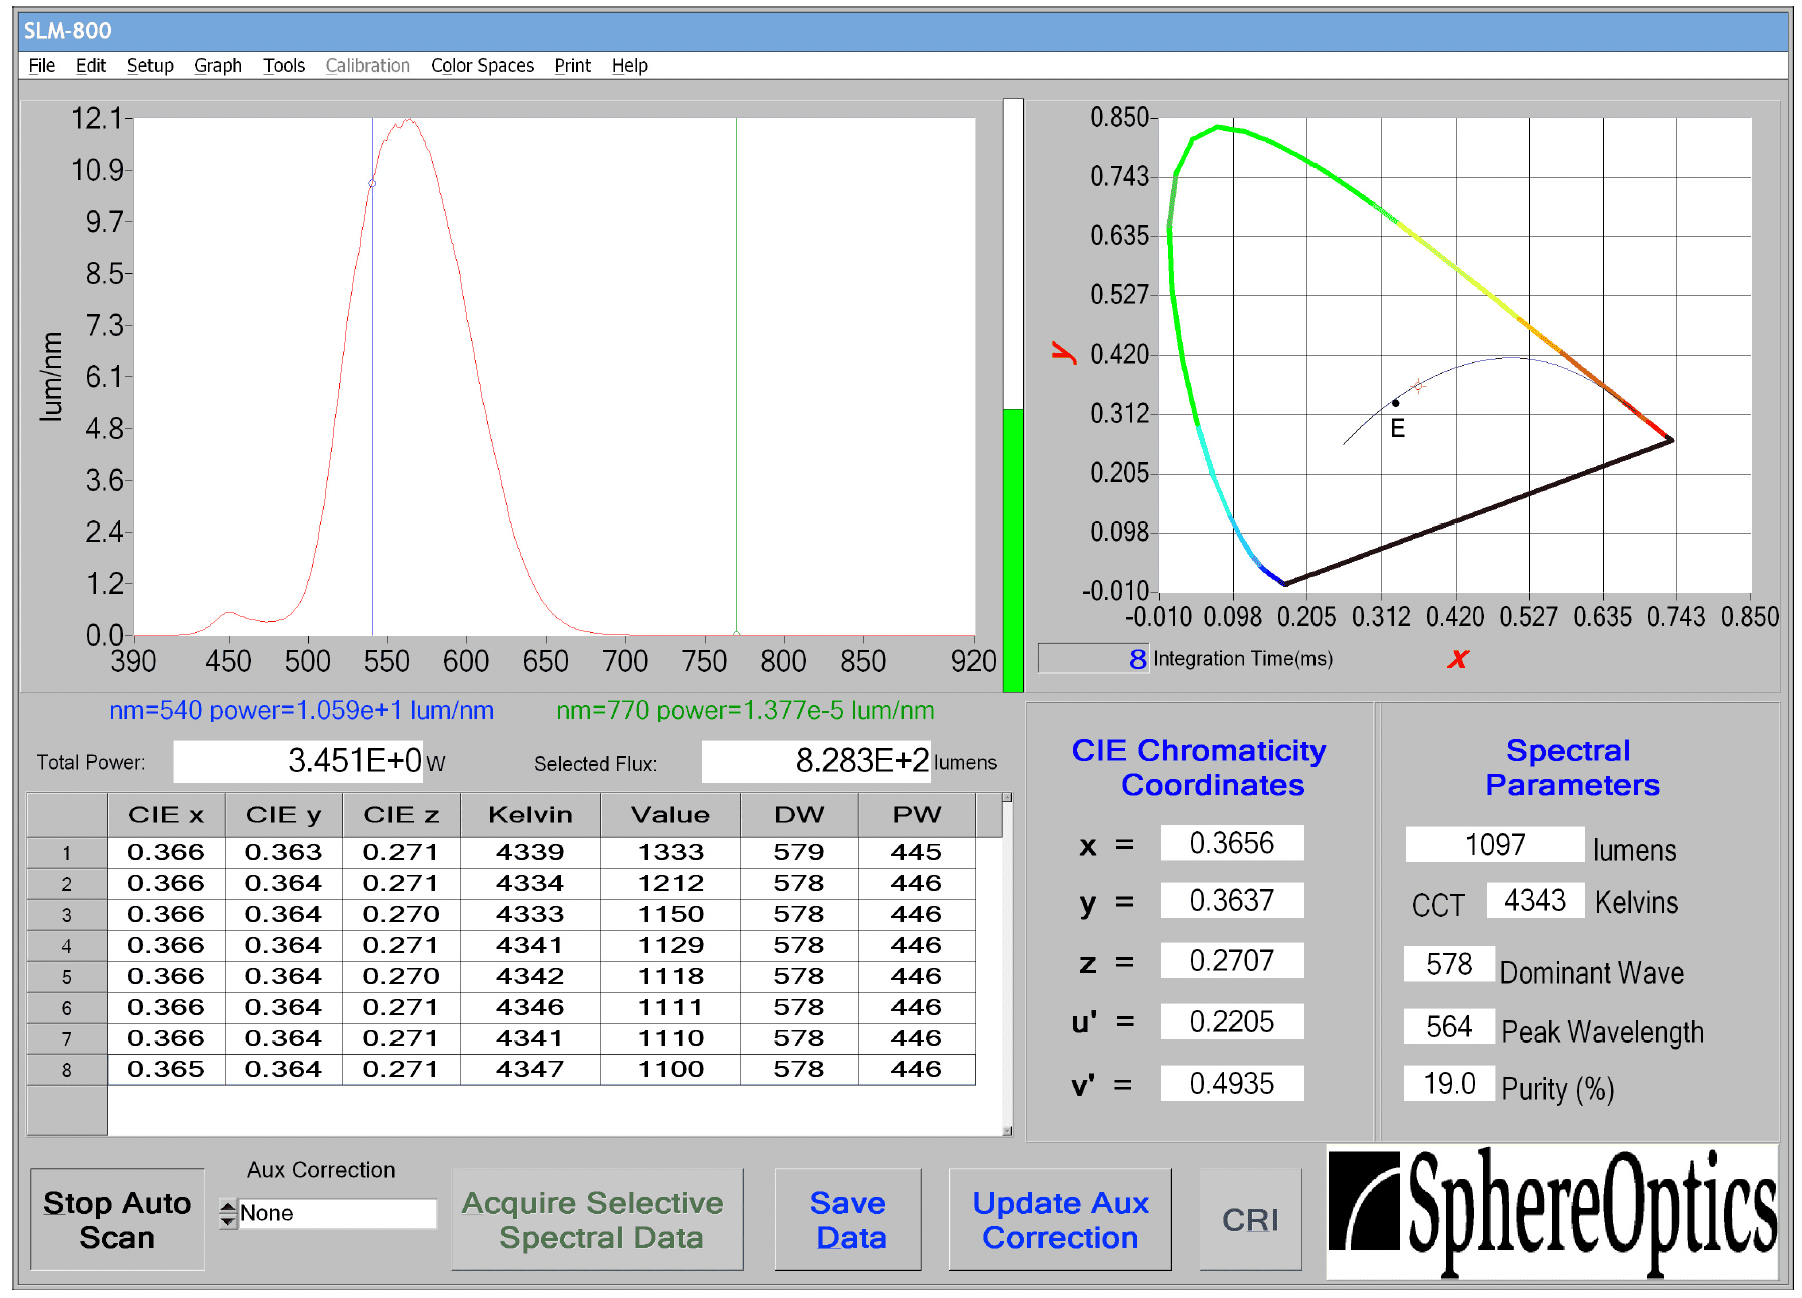This screenshot has height=1298, width=1802.
Task: Click Kelvin cell value 4347
Action: 530,1069
